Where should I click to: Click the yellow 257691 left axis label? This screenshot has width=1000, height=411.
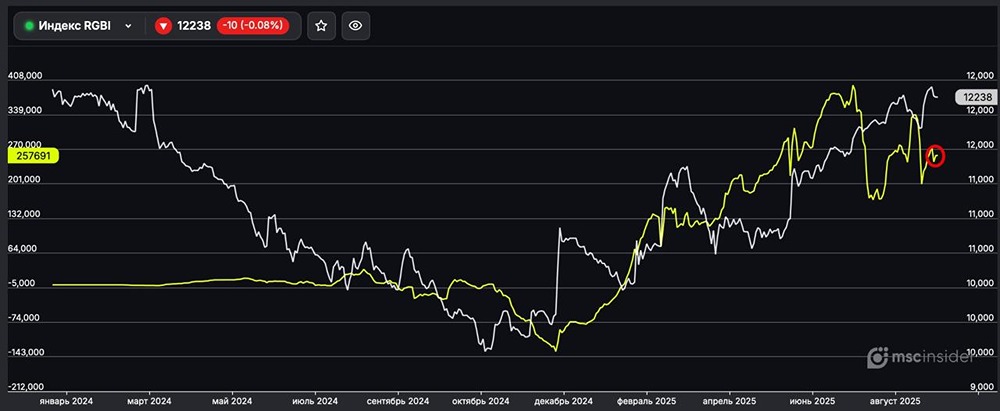33,156
